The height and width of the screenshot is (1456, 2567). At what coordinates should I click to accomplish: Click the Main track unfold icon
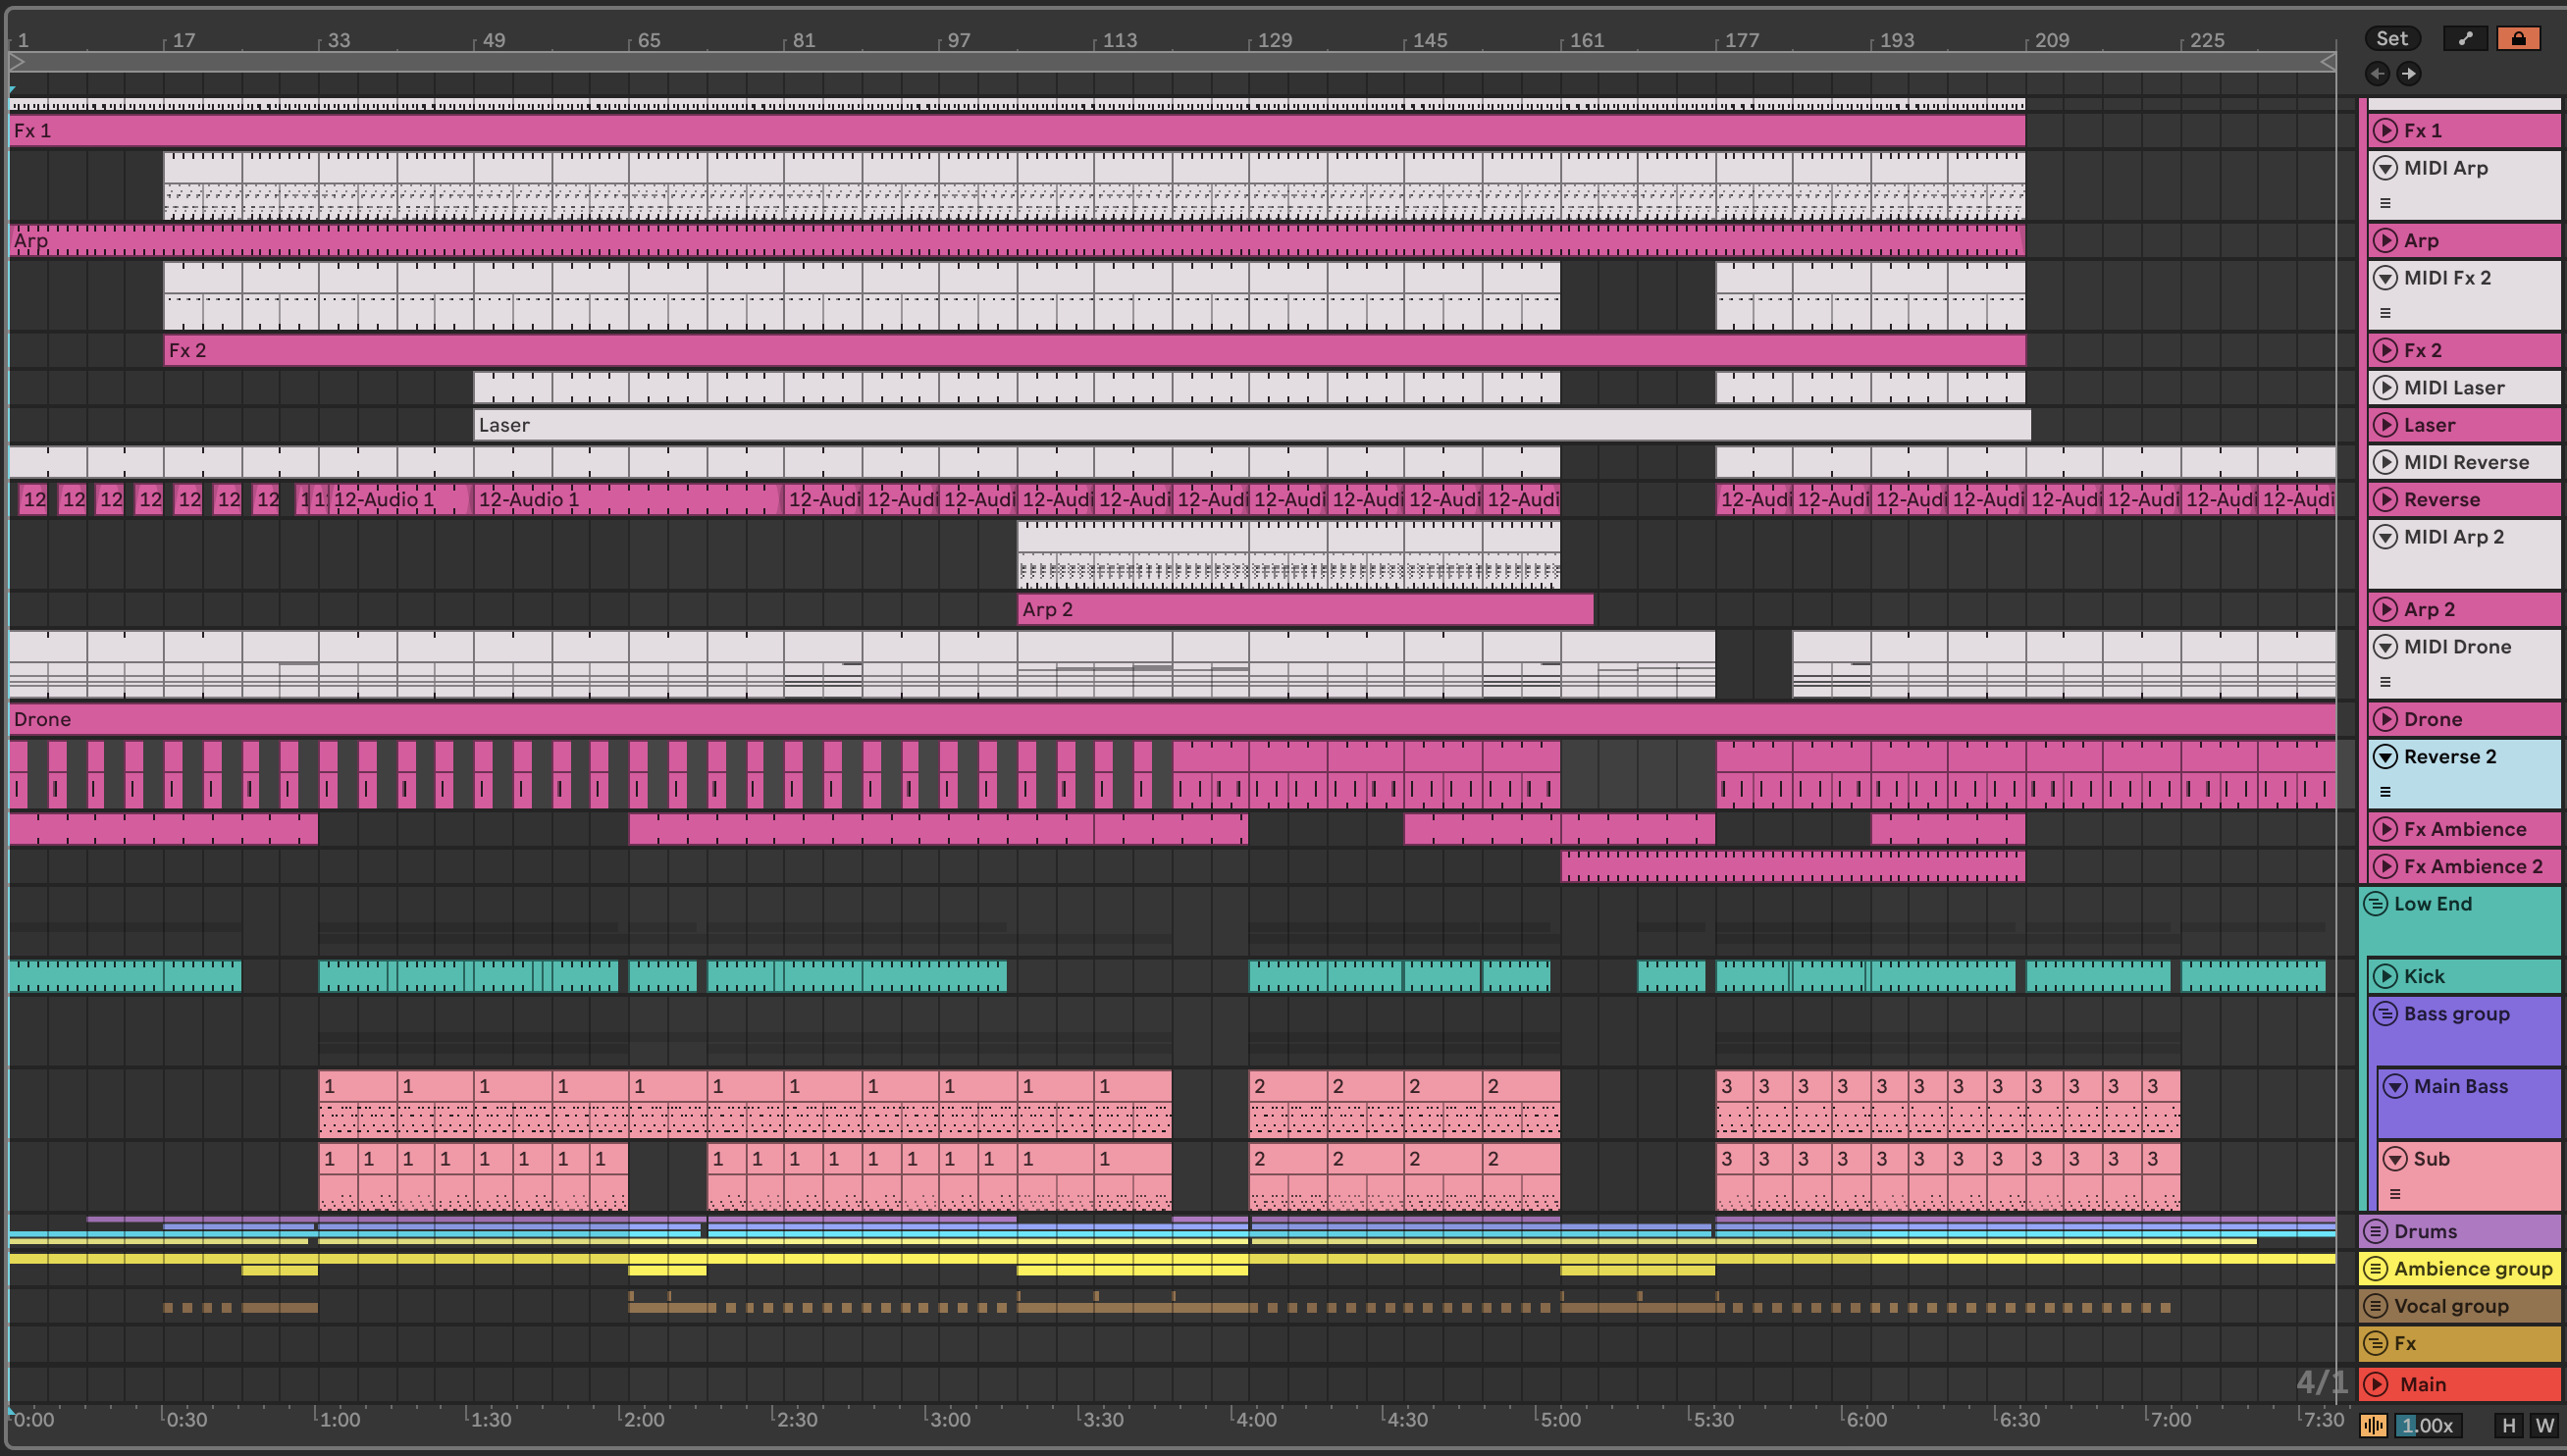pyautogui.click(x=2378, y=1384)
